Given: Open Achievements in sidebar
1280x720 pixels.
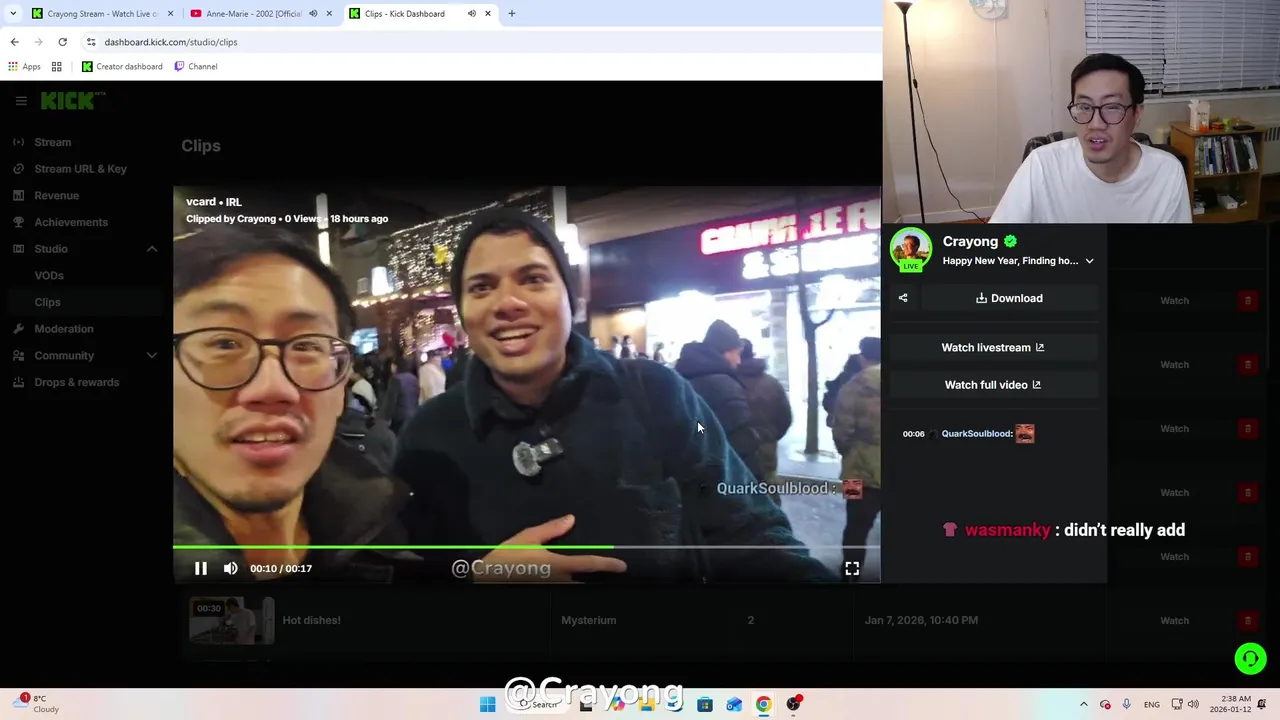Looking at the screenshot, I should point(70,222).
